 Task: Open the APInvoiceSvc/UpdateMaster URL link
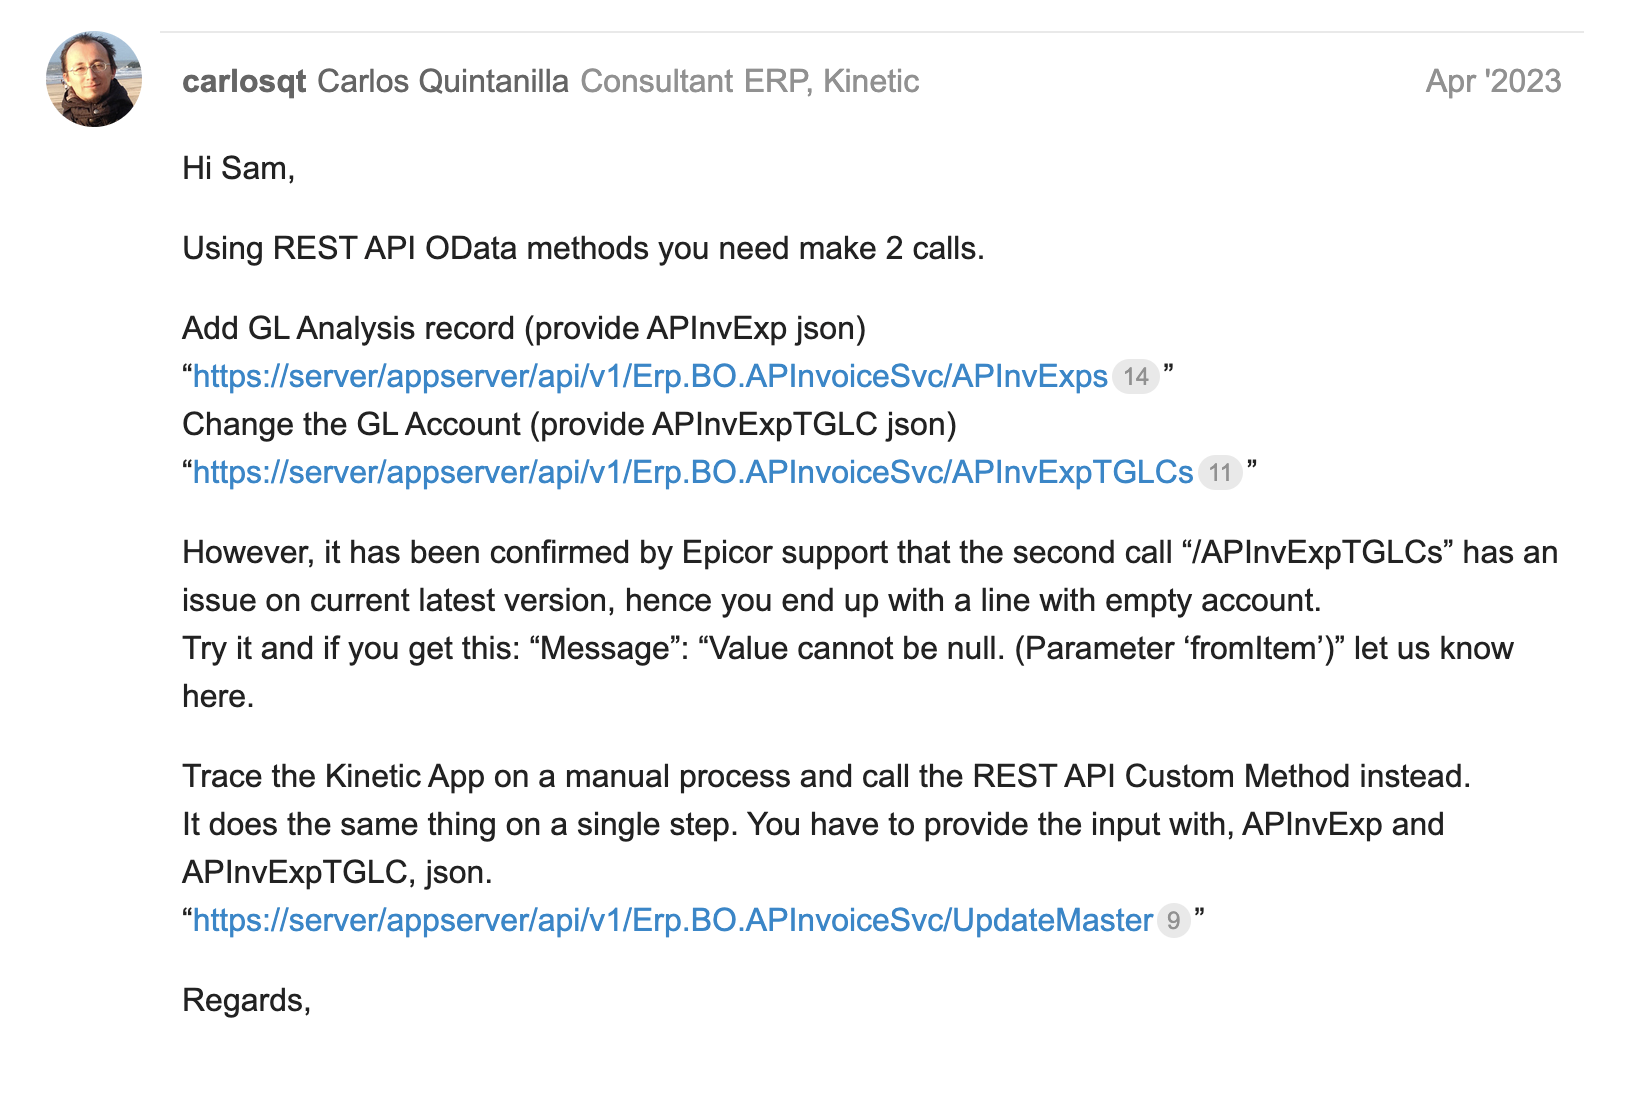coord(672,920)
